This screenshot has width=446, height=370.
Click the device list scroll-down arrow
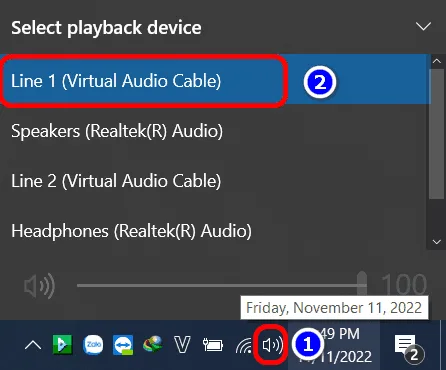(x=436, y=242)
